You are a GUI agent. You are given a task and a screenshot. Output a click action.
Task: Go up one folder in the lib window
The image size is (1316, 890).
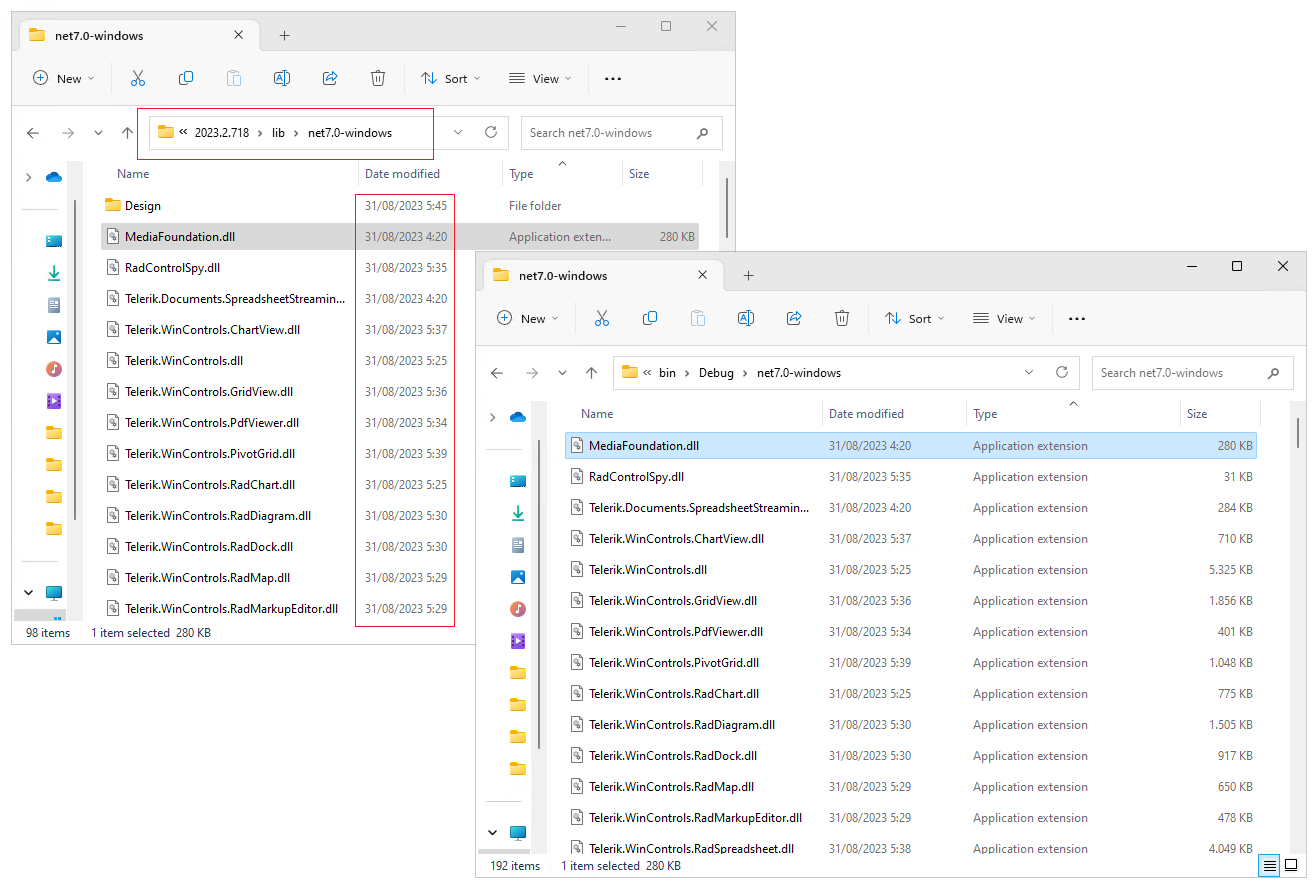[127, 133]
